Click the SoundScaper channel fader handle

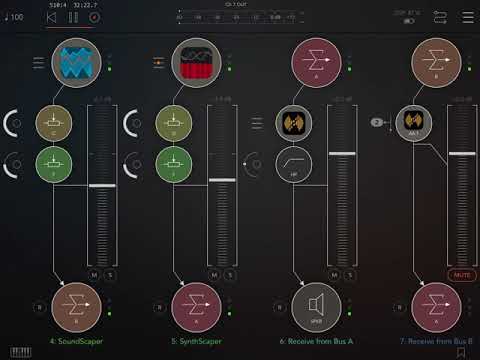(x=102, y=185)
